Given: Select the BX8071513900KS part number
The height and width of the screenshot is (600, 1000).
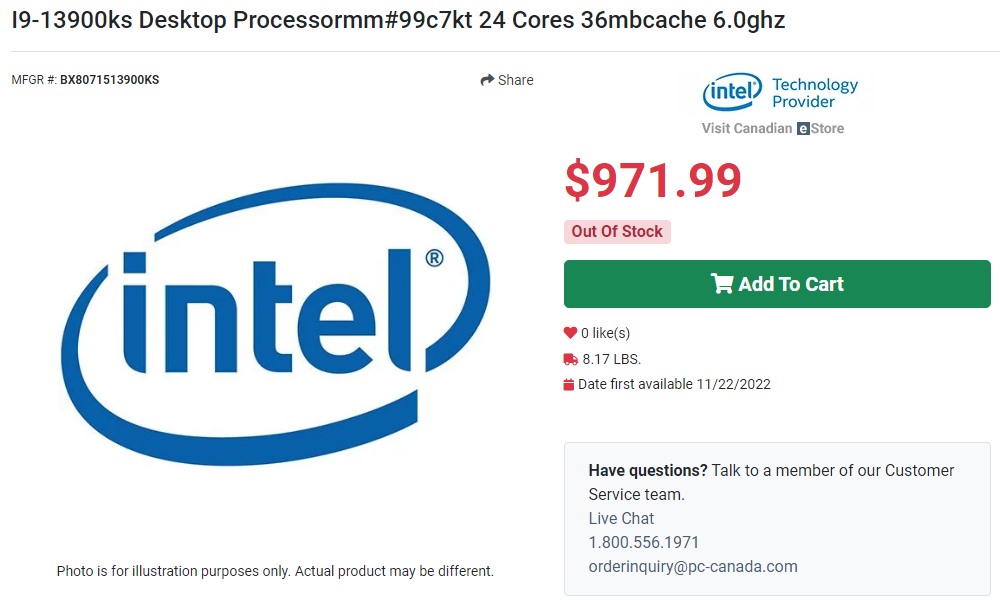Looking at the screenshot, I should 109,80.
